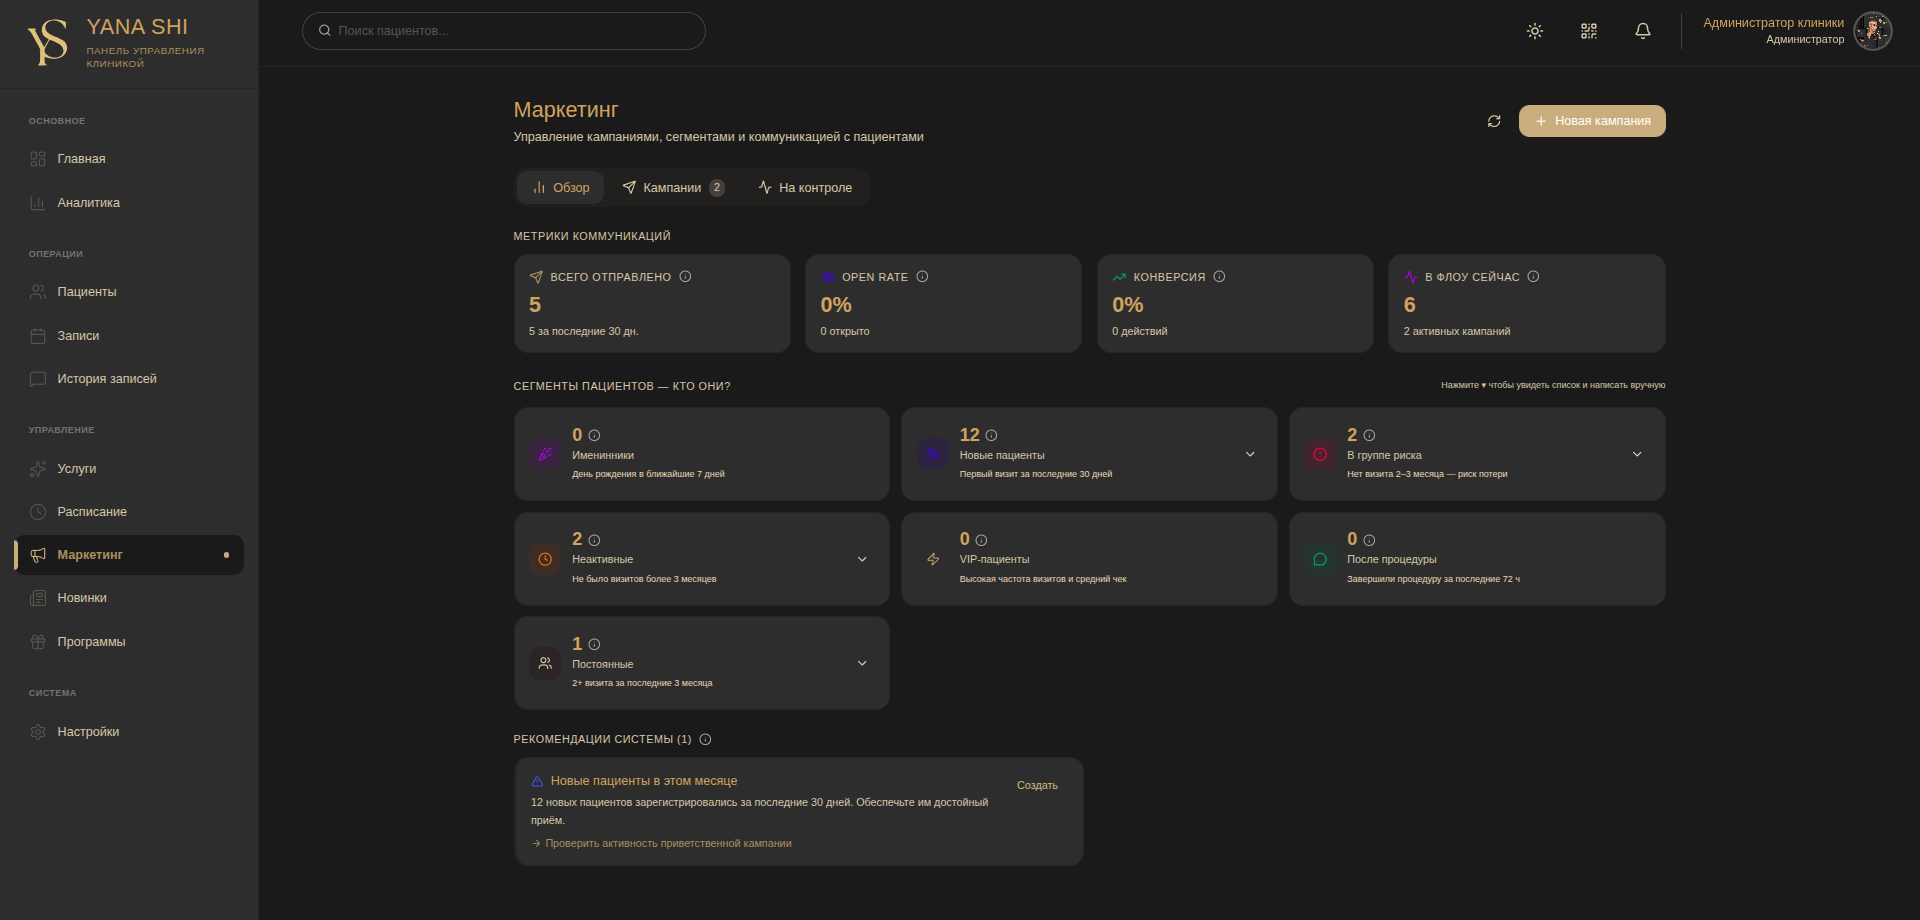Click the refresh icon beside Новая кампания
The image size is (1920, 920).
click(1494, 121)
